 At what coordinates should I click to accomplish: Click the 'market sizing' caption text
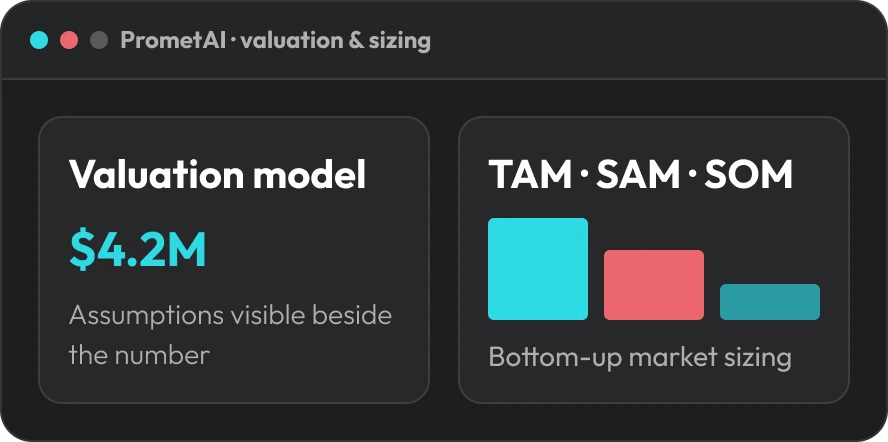(710, 358)
